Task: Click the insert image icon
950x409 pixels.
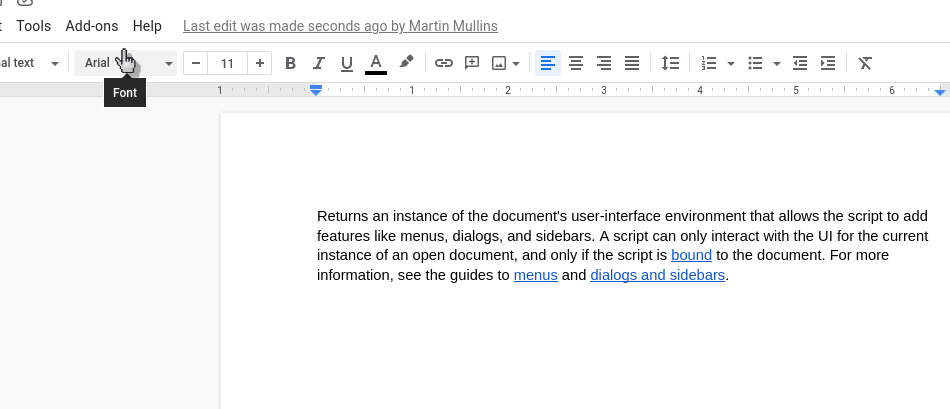Action: coord(499,63)
